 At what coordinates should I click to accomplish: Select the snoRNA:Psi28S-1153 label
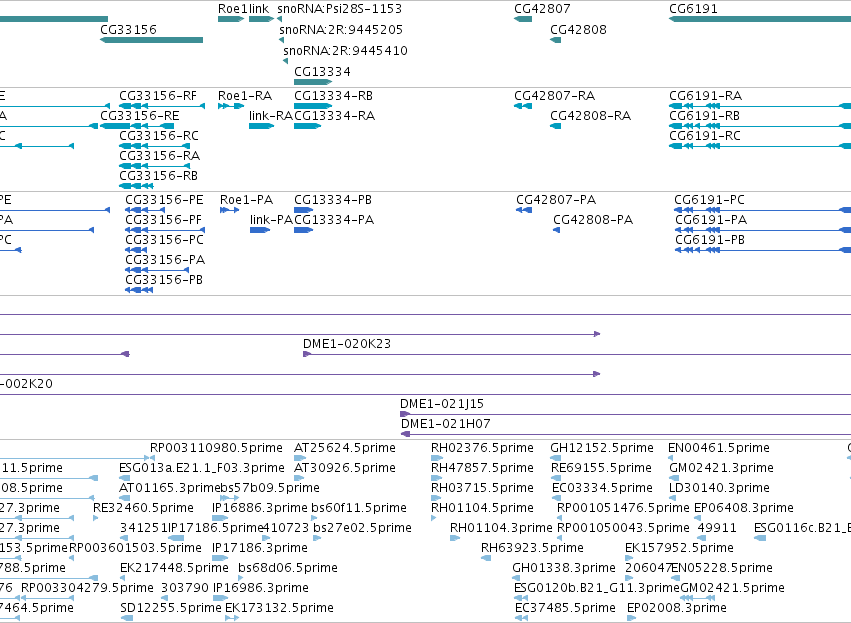340,9
